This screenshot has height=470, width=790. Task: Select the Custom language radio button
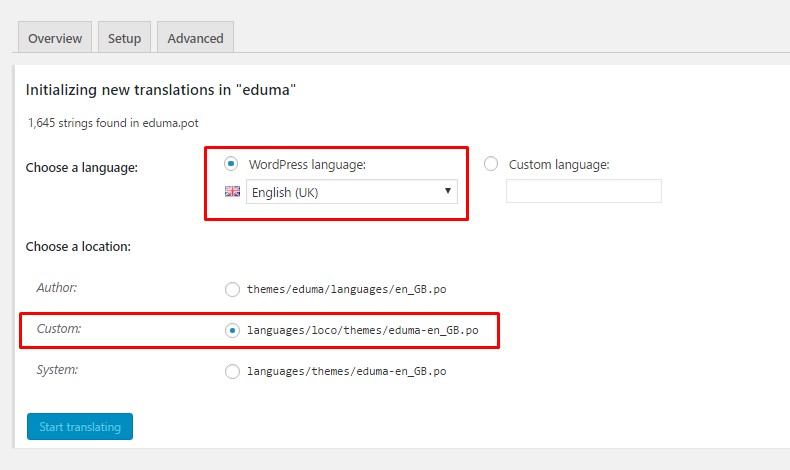pyautogui.click(x=491, y=164)
